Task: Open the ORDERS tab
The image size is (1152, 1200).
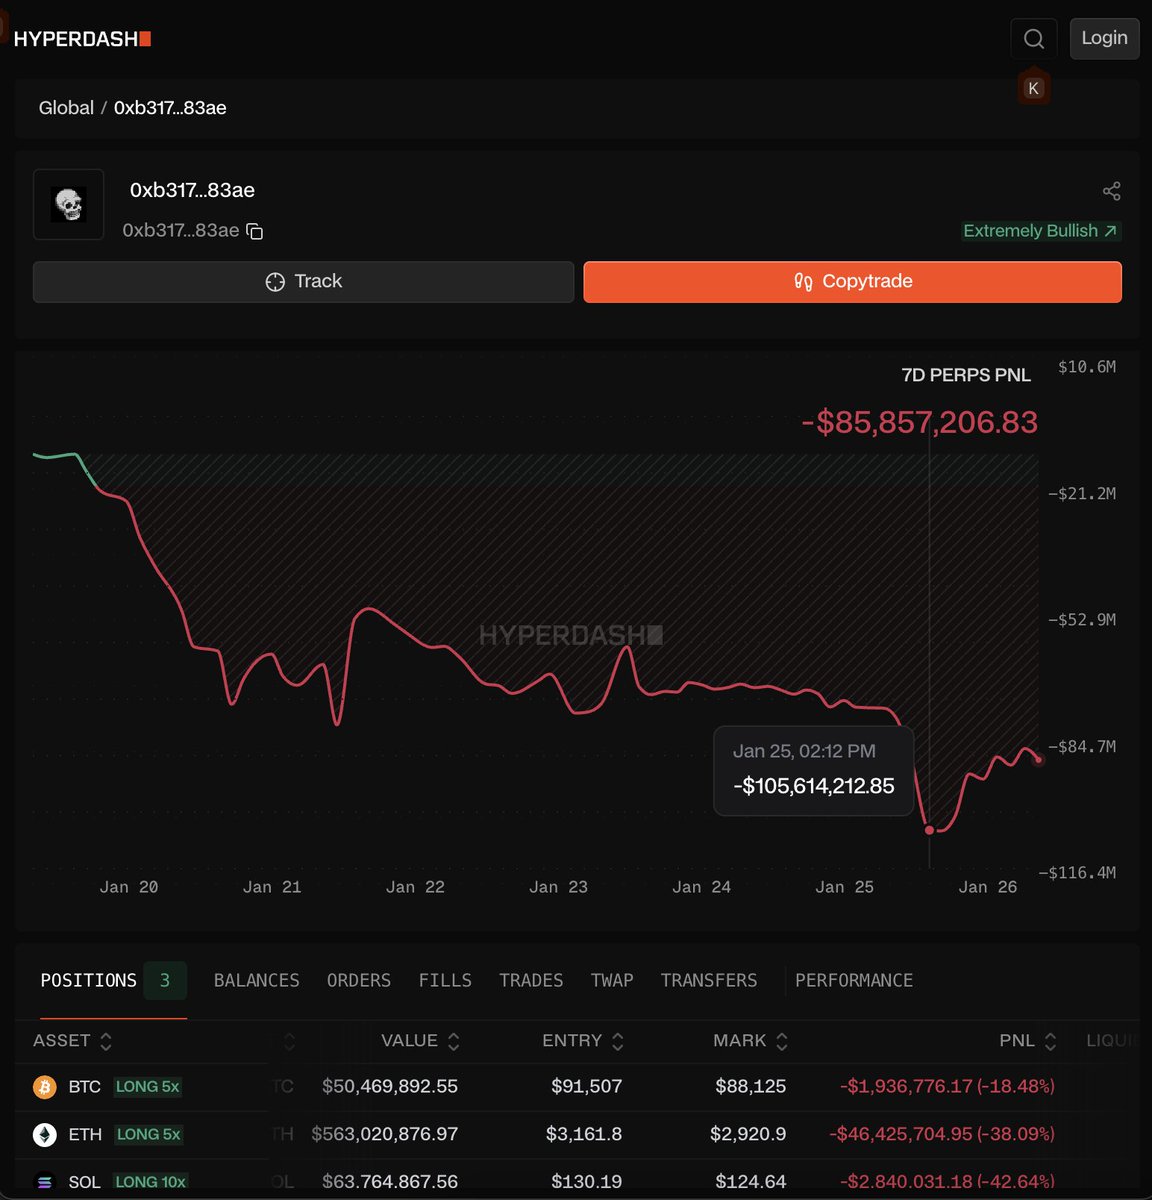Action: click(359, 980)
